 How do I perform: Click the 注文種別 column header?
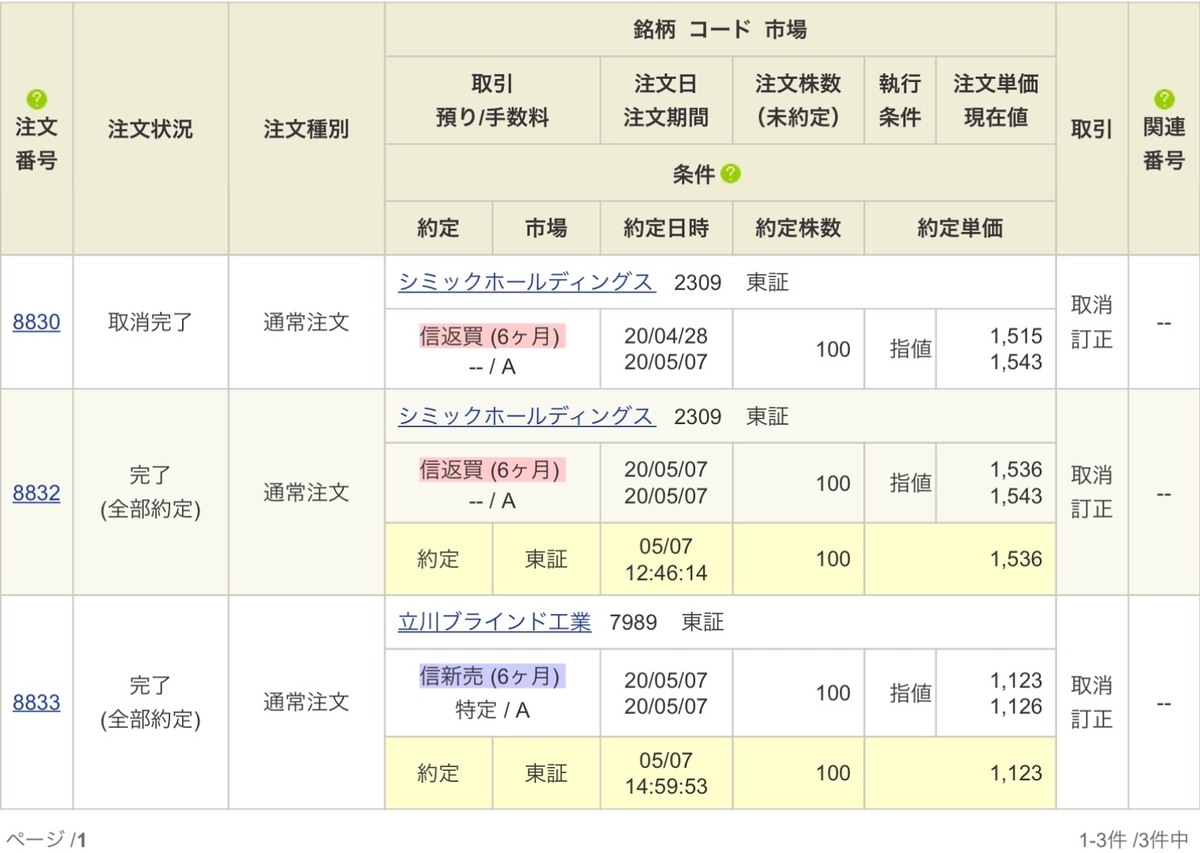click(307, 129)
